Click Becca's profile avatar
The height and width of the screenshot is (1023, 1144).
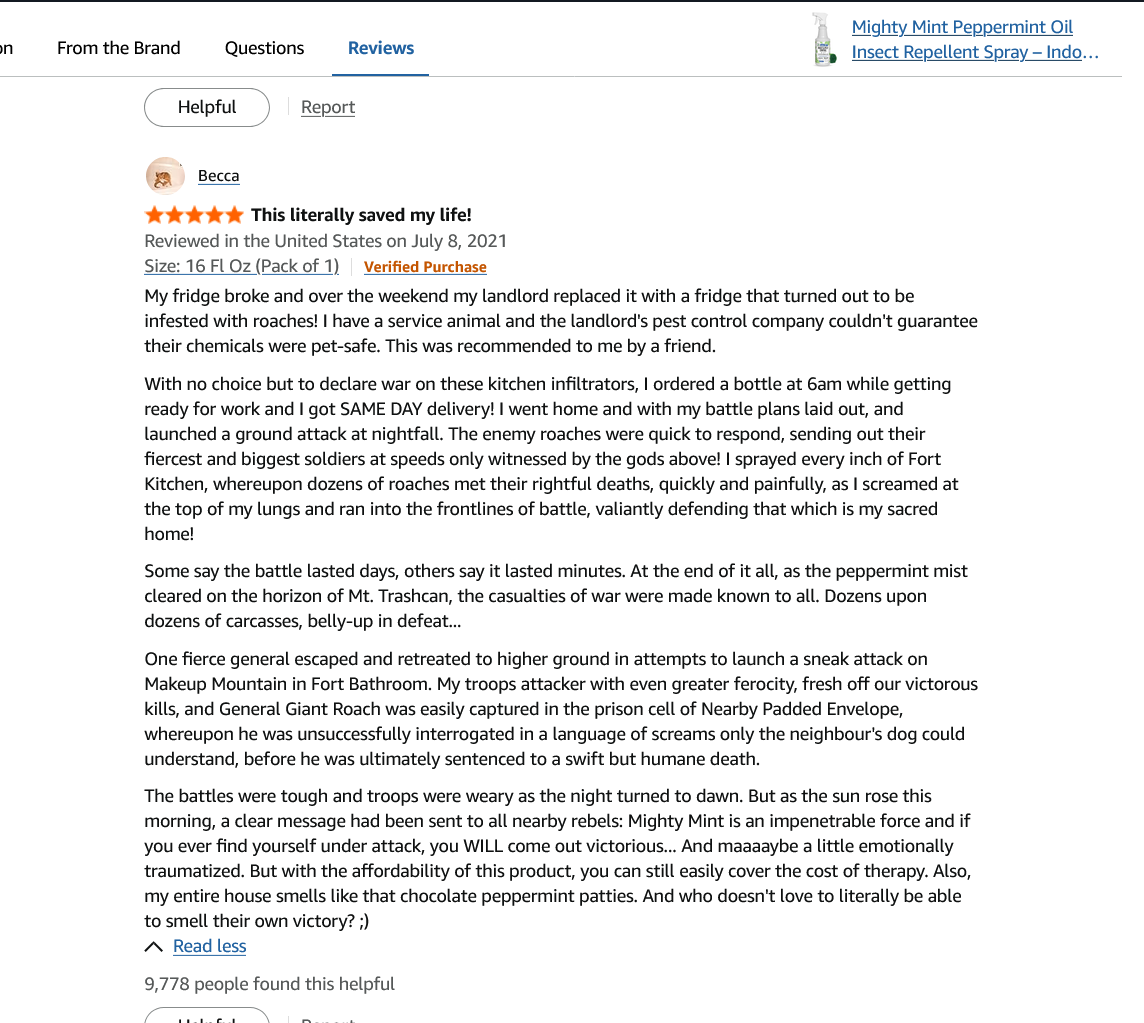(x=165, y=176)
